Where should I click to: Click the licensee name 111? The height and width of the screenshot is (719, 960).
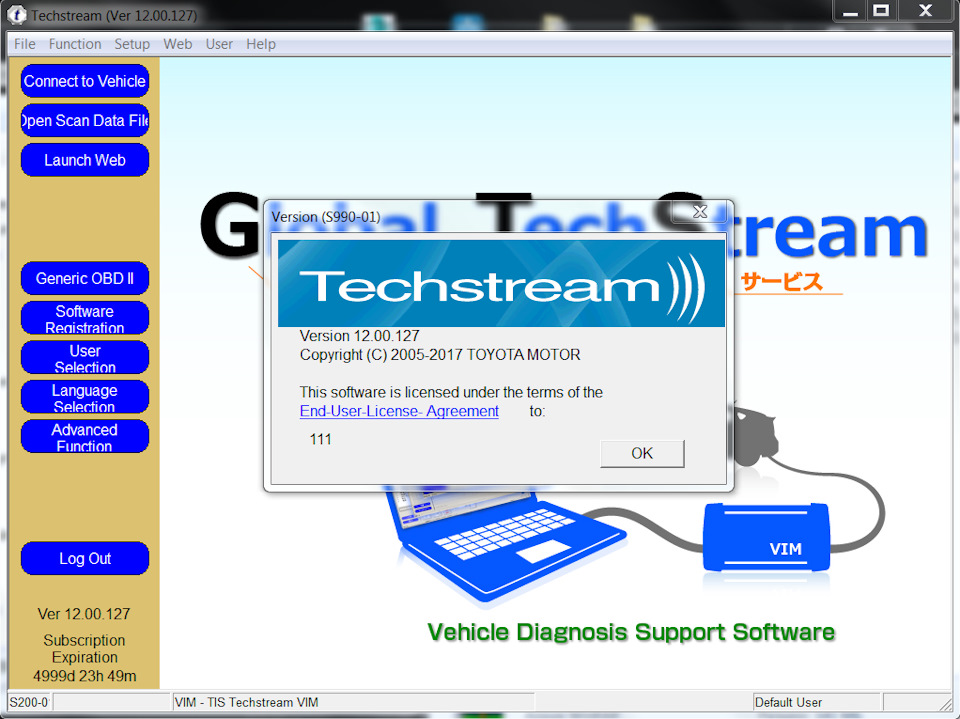pos(320,439)
